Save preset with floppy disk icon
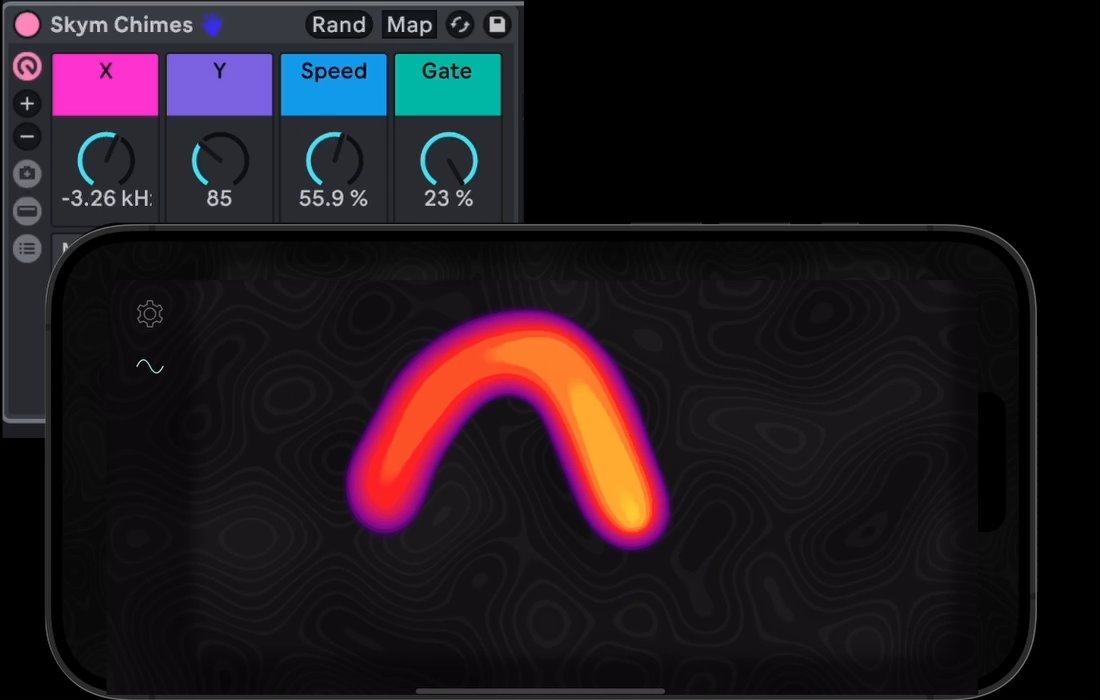Image resolution: width=1100 pixels, height=700 pixels. click(497, 25)
